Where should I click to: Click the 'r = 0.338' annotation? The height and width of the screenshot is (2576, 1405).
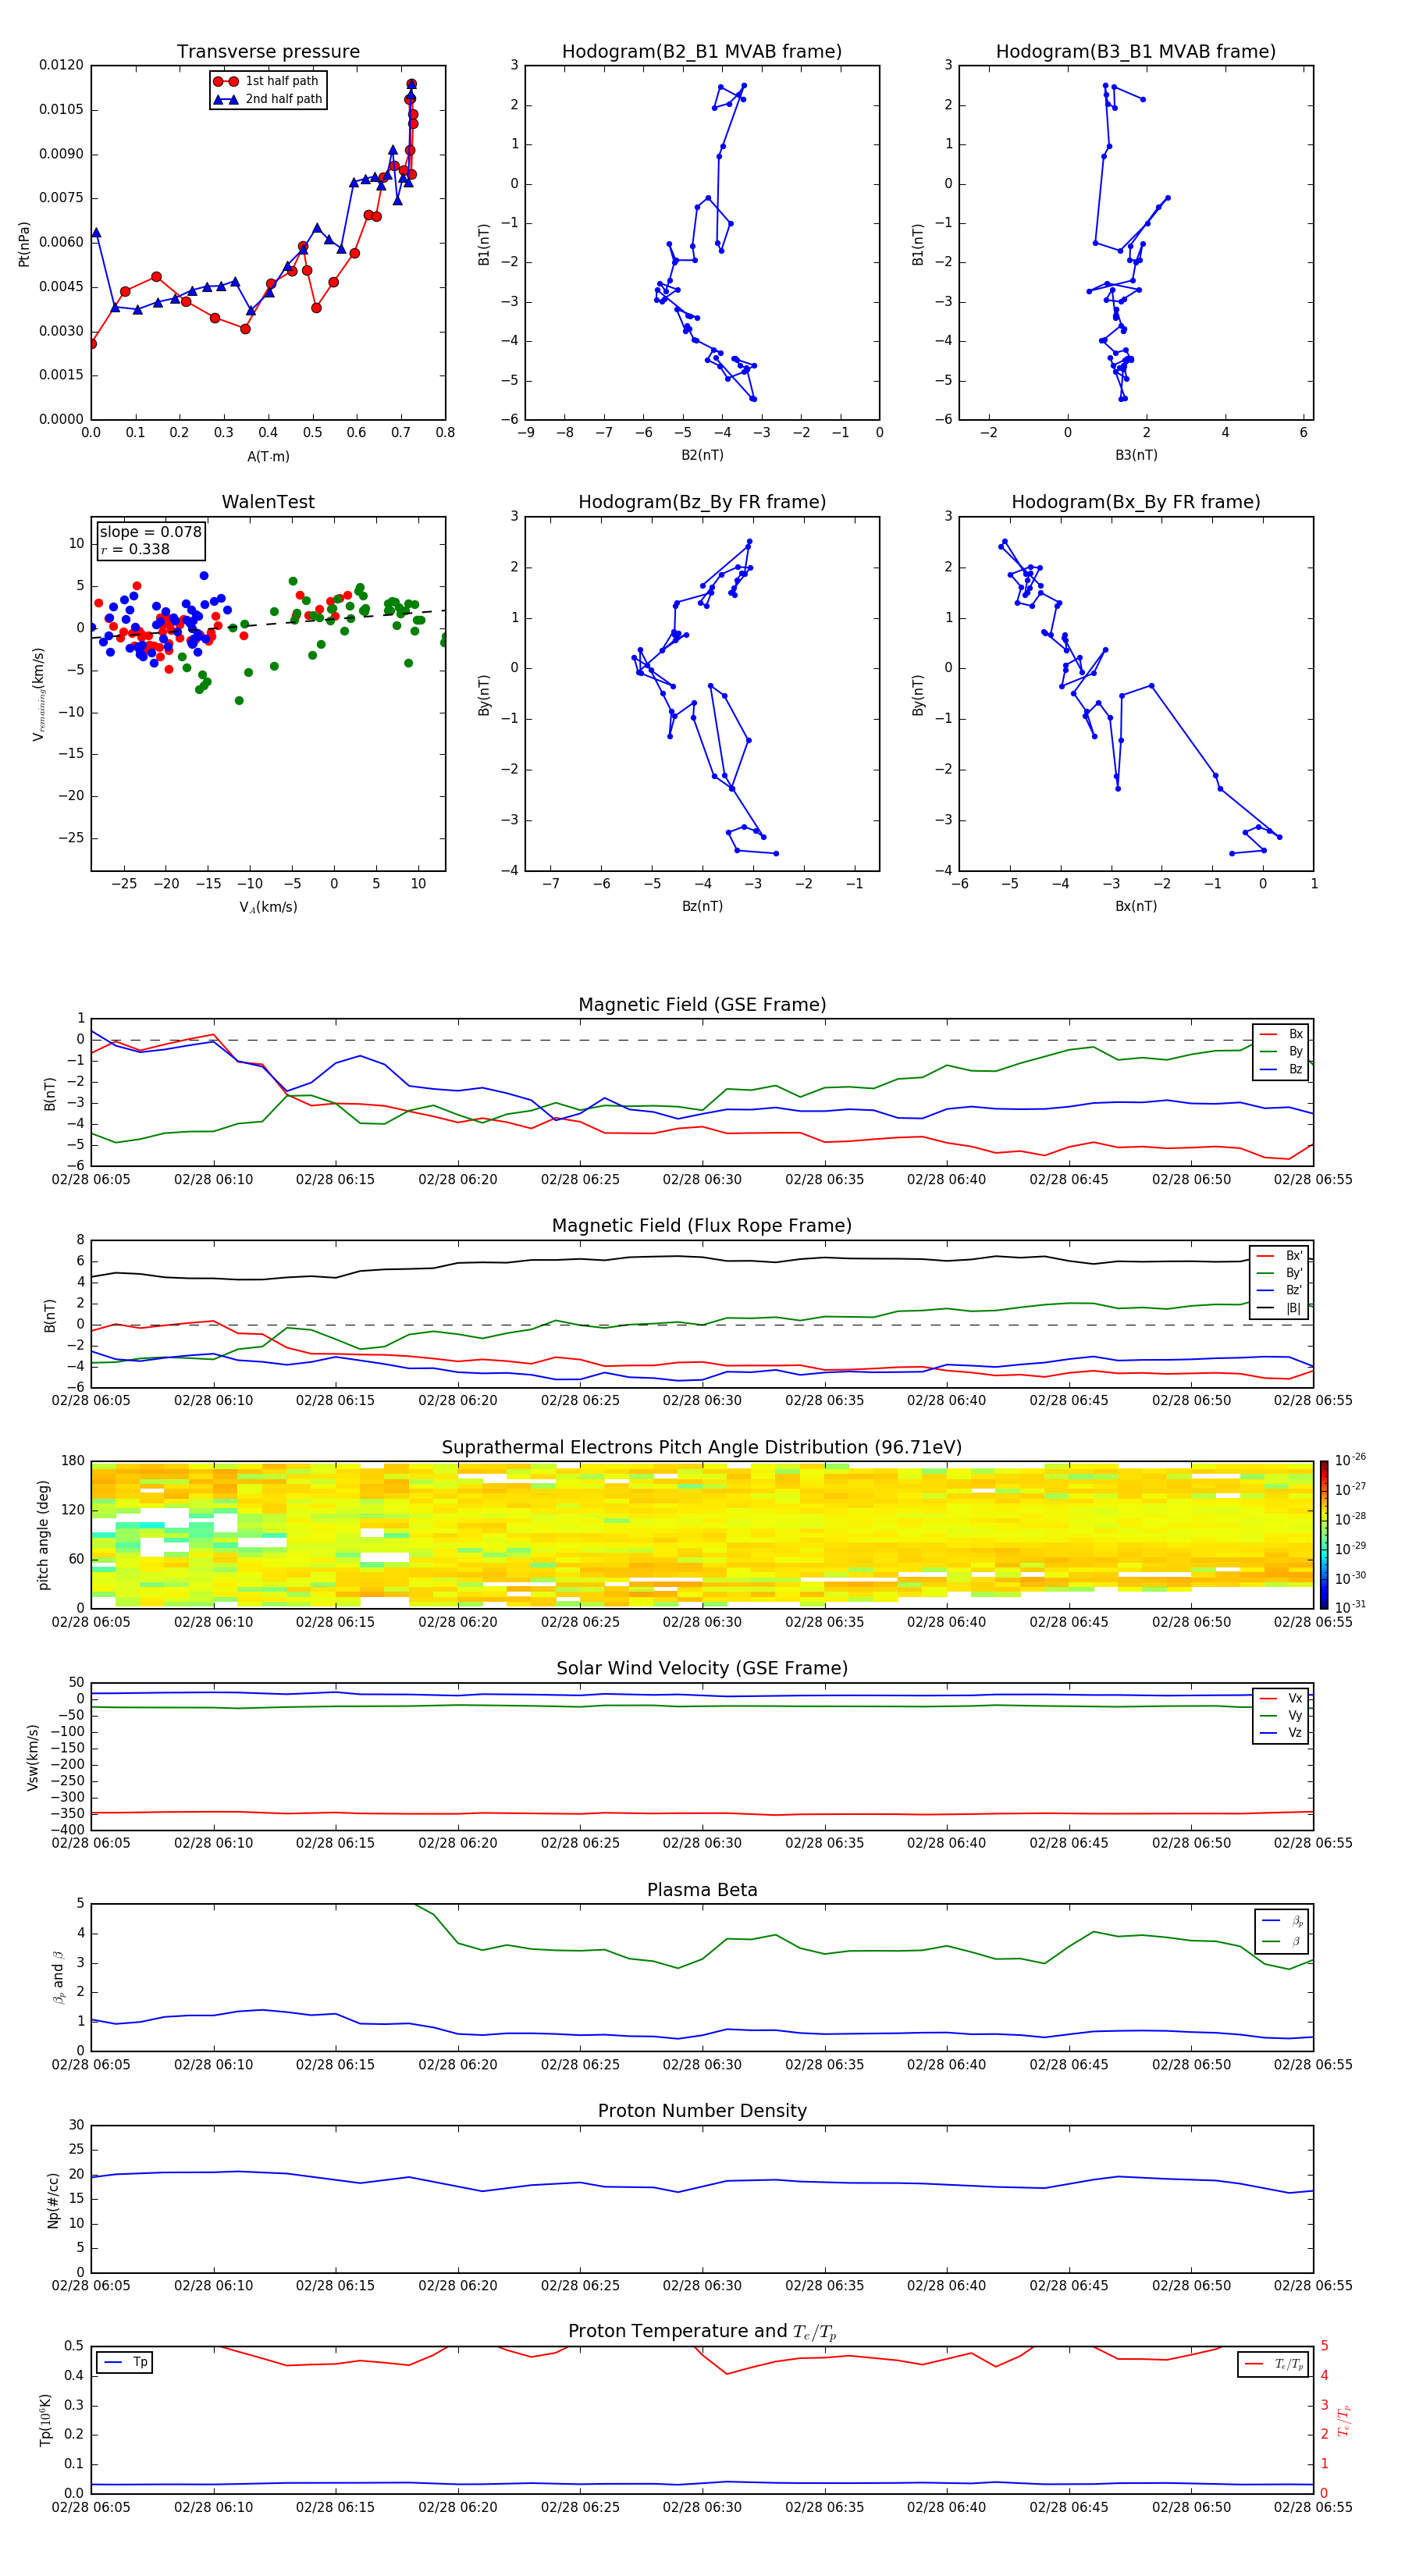pyautogui.click(x=135, y=549)
